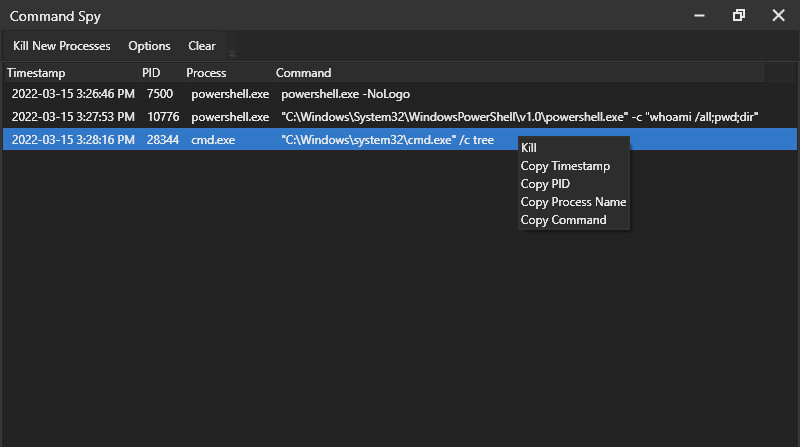Viewport: 800px width, 447px height.
Task: Open the Options menu
Action: click(149, 46)
